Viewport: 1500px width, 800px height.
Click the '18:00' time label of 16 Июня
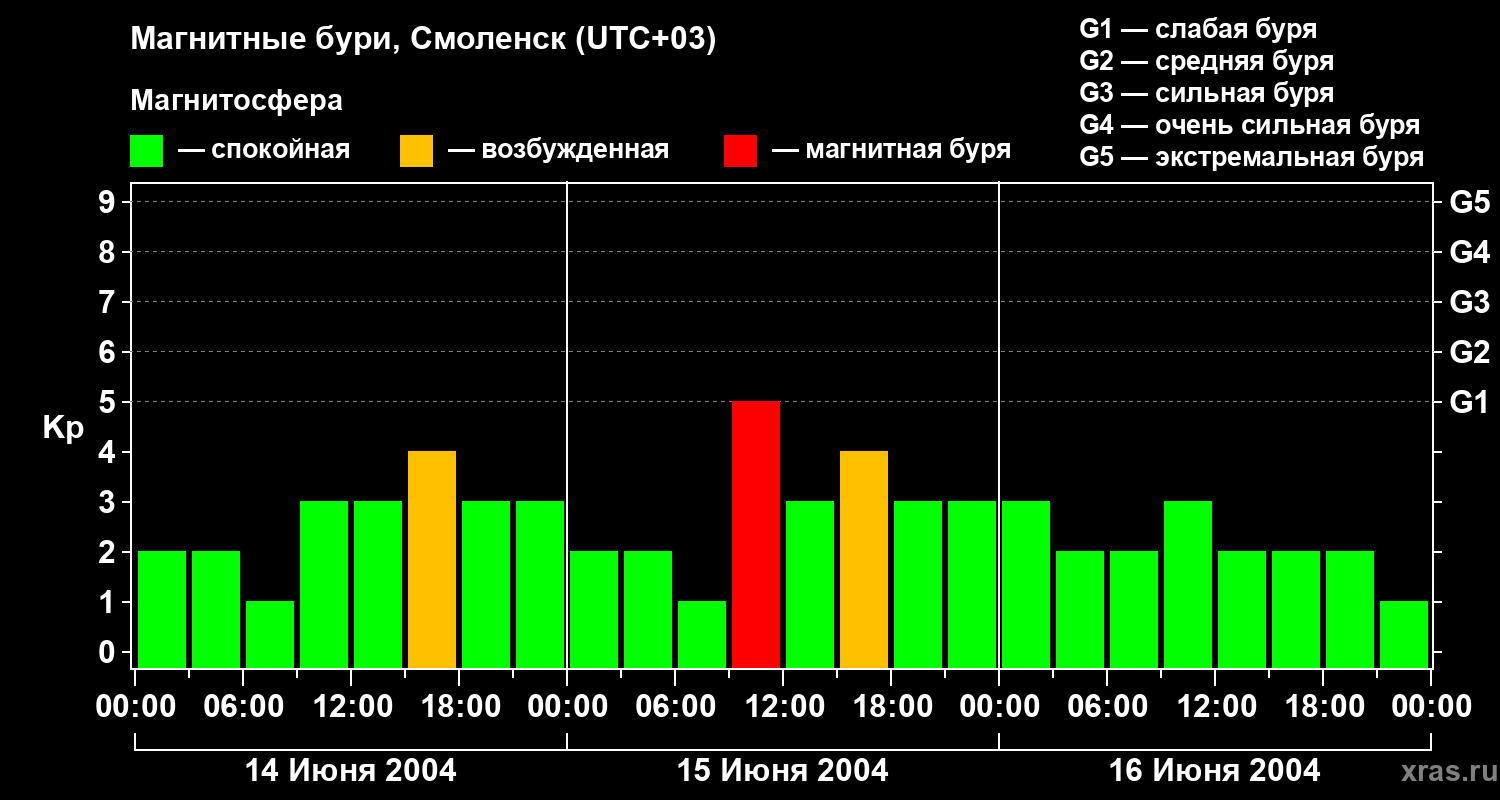point(1323,707)
